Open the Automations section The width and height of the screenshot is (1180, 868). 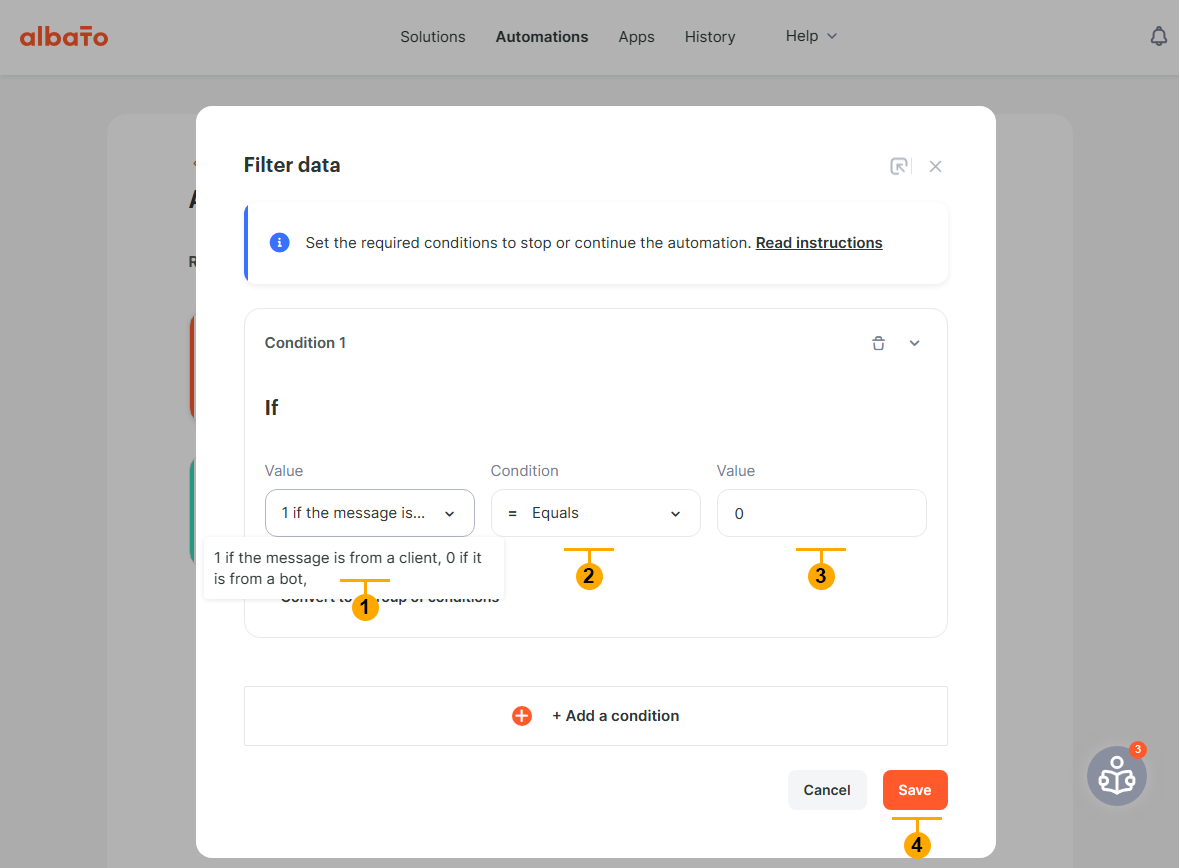tap(542, 37)
